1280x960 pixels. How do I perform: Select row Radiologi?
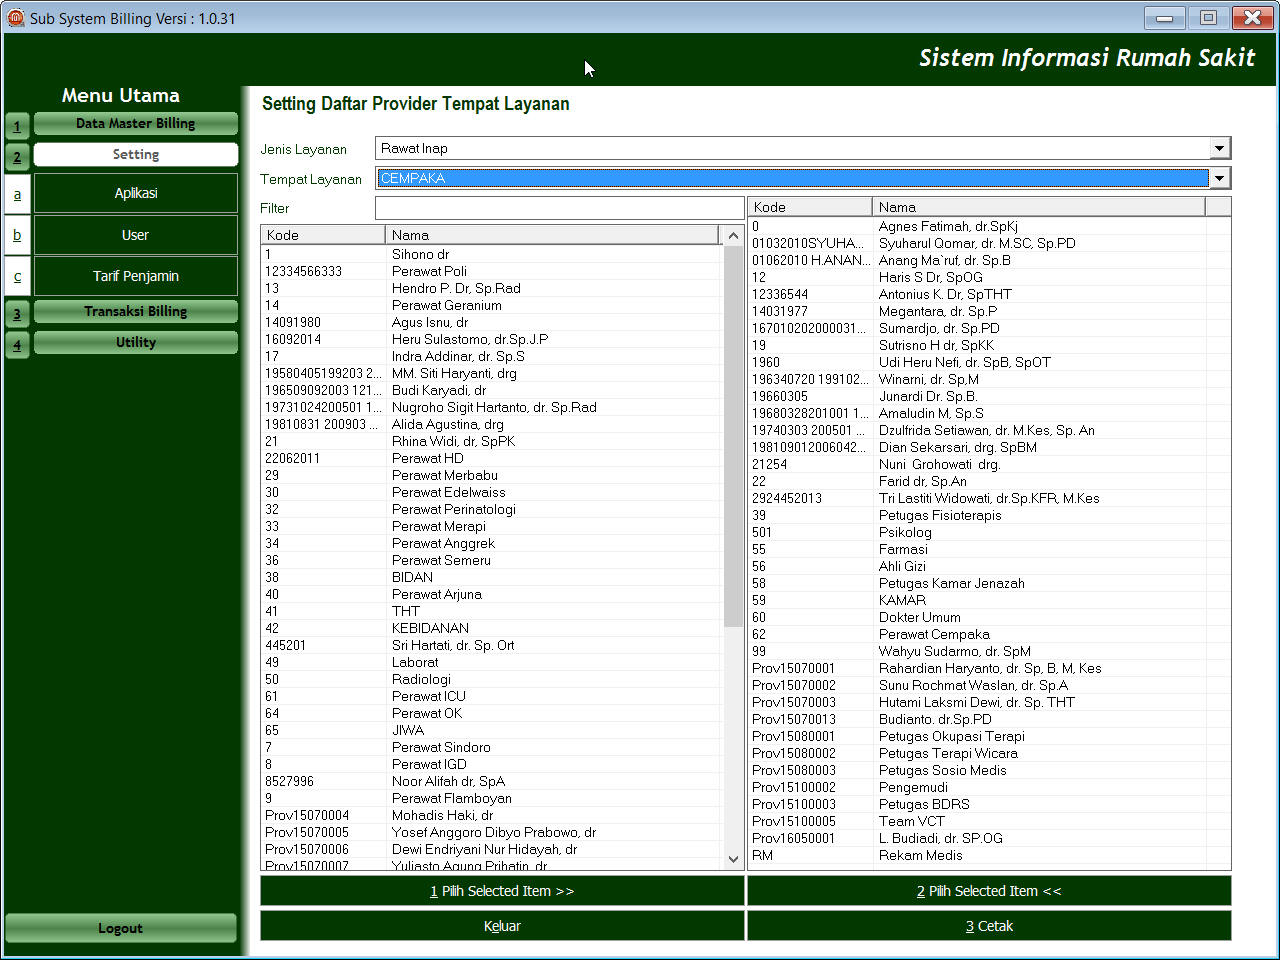tap(490, 679)
